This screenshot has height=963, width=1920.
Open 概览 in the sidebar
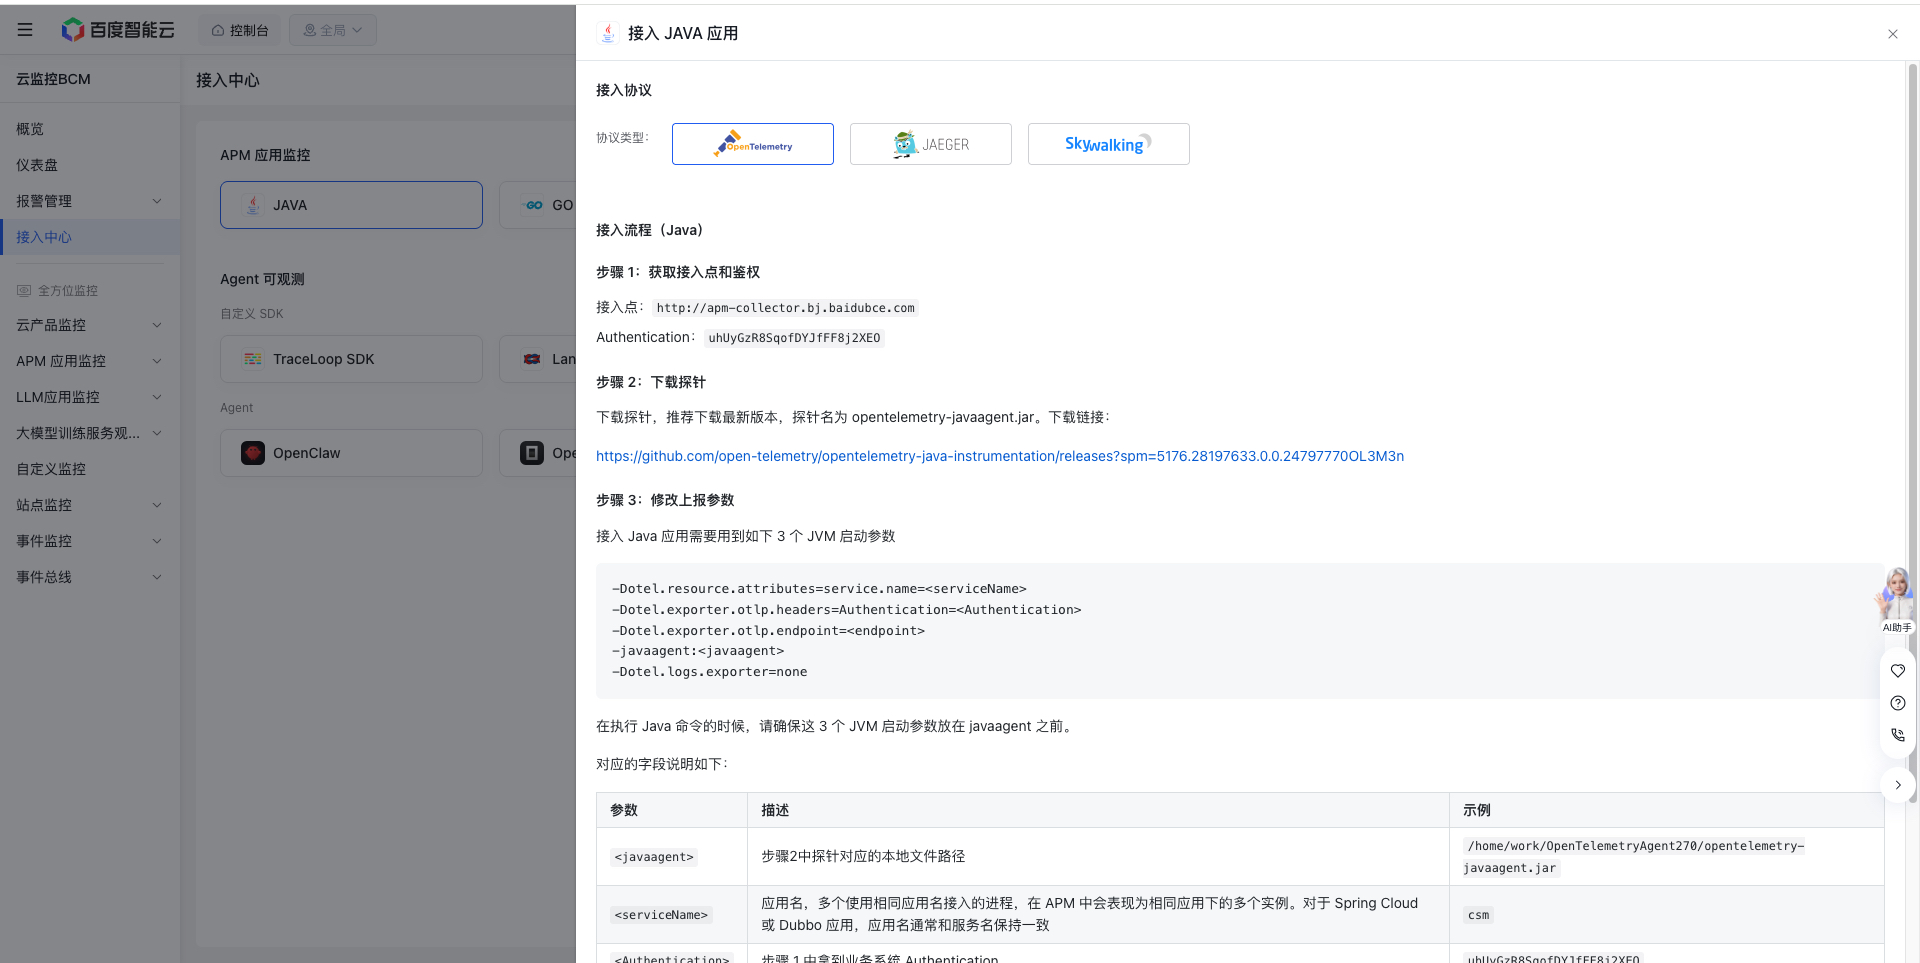(90, 129)
